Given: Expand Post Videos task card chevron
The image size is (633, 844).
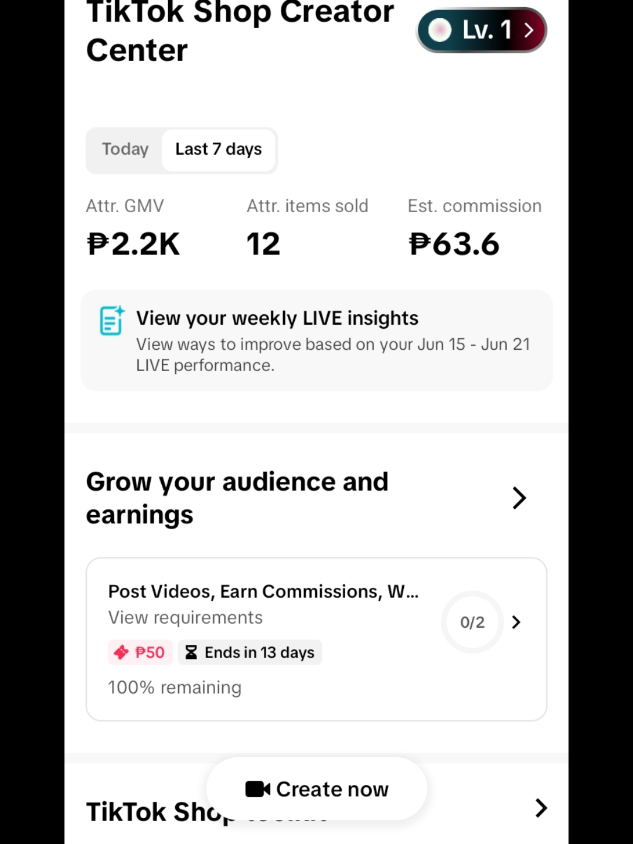Looking at the screenshot, I should (516, 622).
